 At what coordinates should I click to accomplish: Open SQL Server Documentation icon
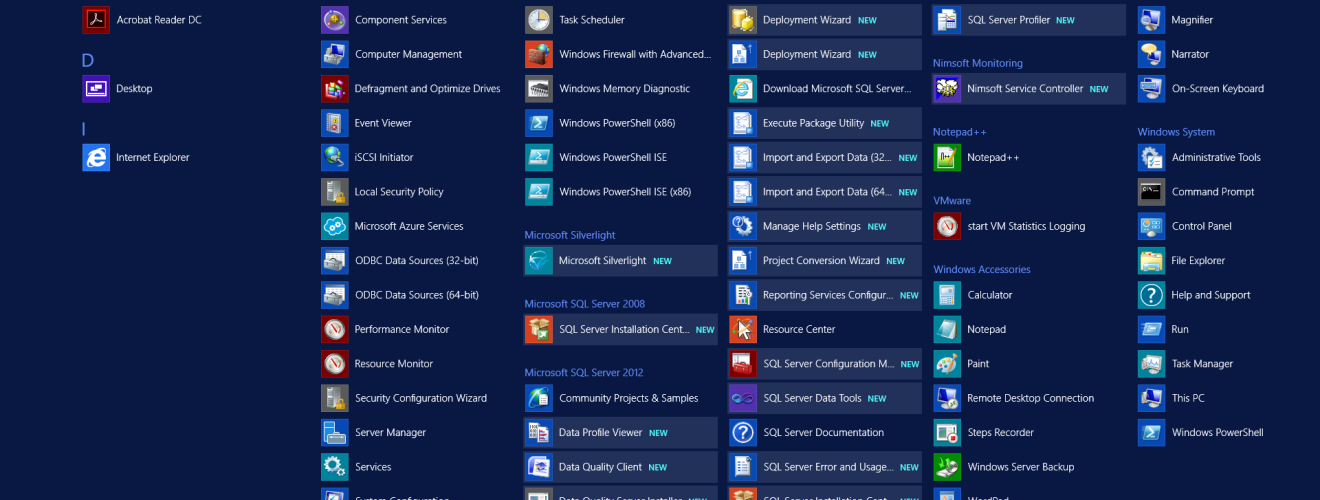pyautogui.click(x=743, y=433)
